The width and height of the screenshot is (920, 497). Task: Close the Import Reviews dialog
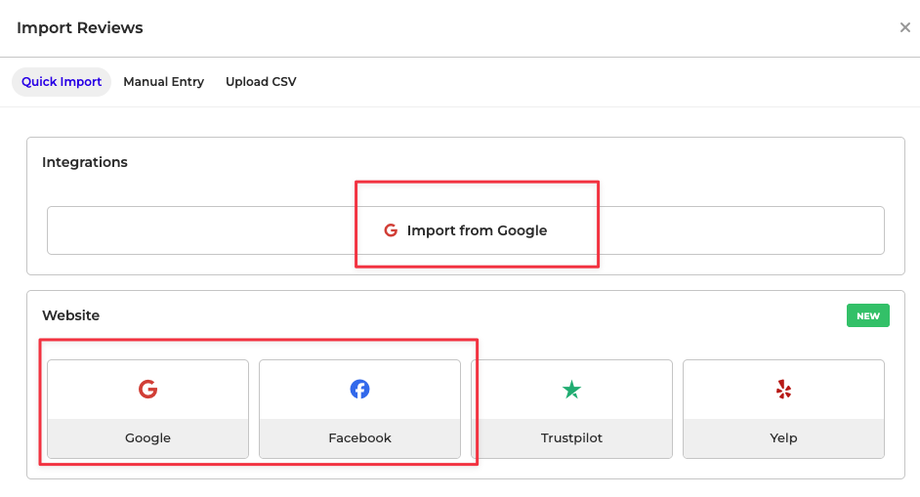click(x=905, y=28)
